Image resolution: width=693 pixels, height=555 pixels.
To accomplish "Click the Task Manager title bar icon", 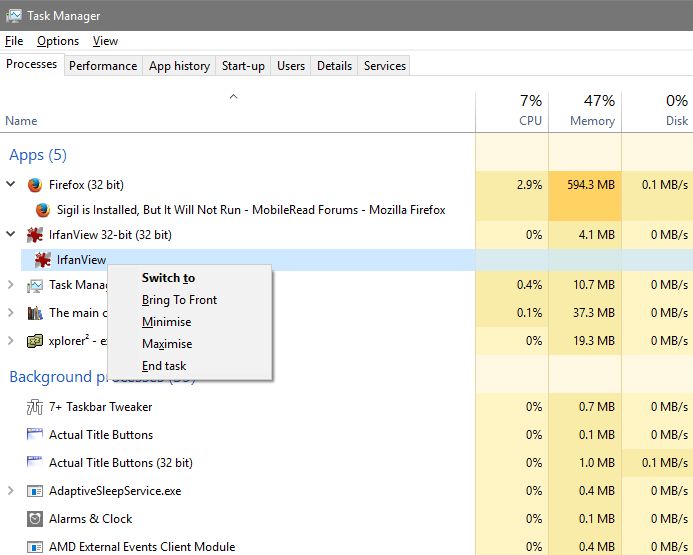I will click(13, 15).
